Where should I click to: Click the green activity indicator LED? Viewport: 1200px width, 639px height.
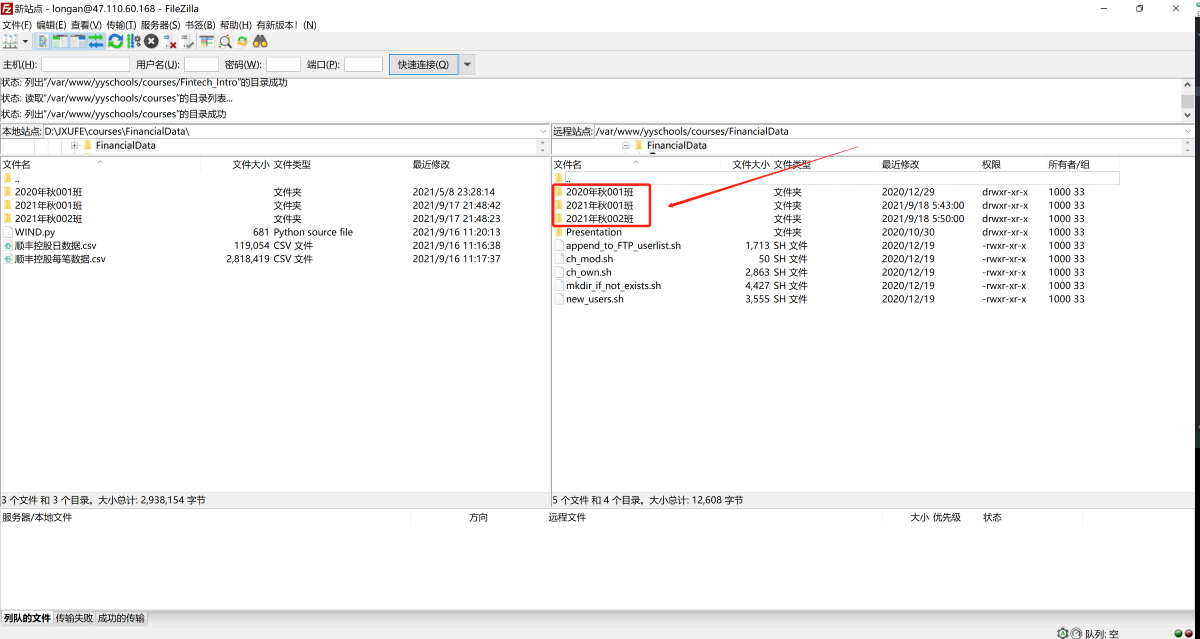pos(1177,633)
